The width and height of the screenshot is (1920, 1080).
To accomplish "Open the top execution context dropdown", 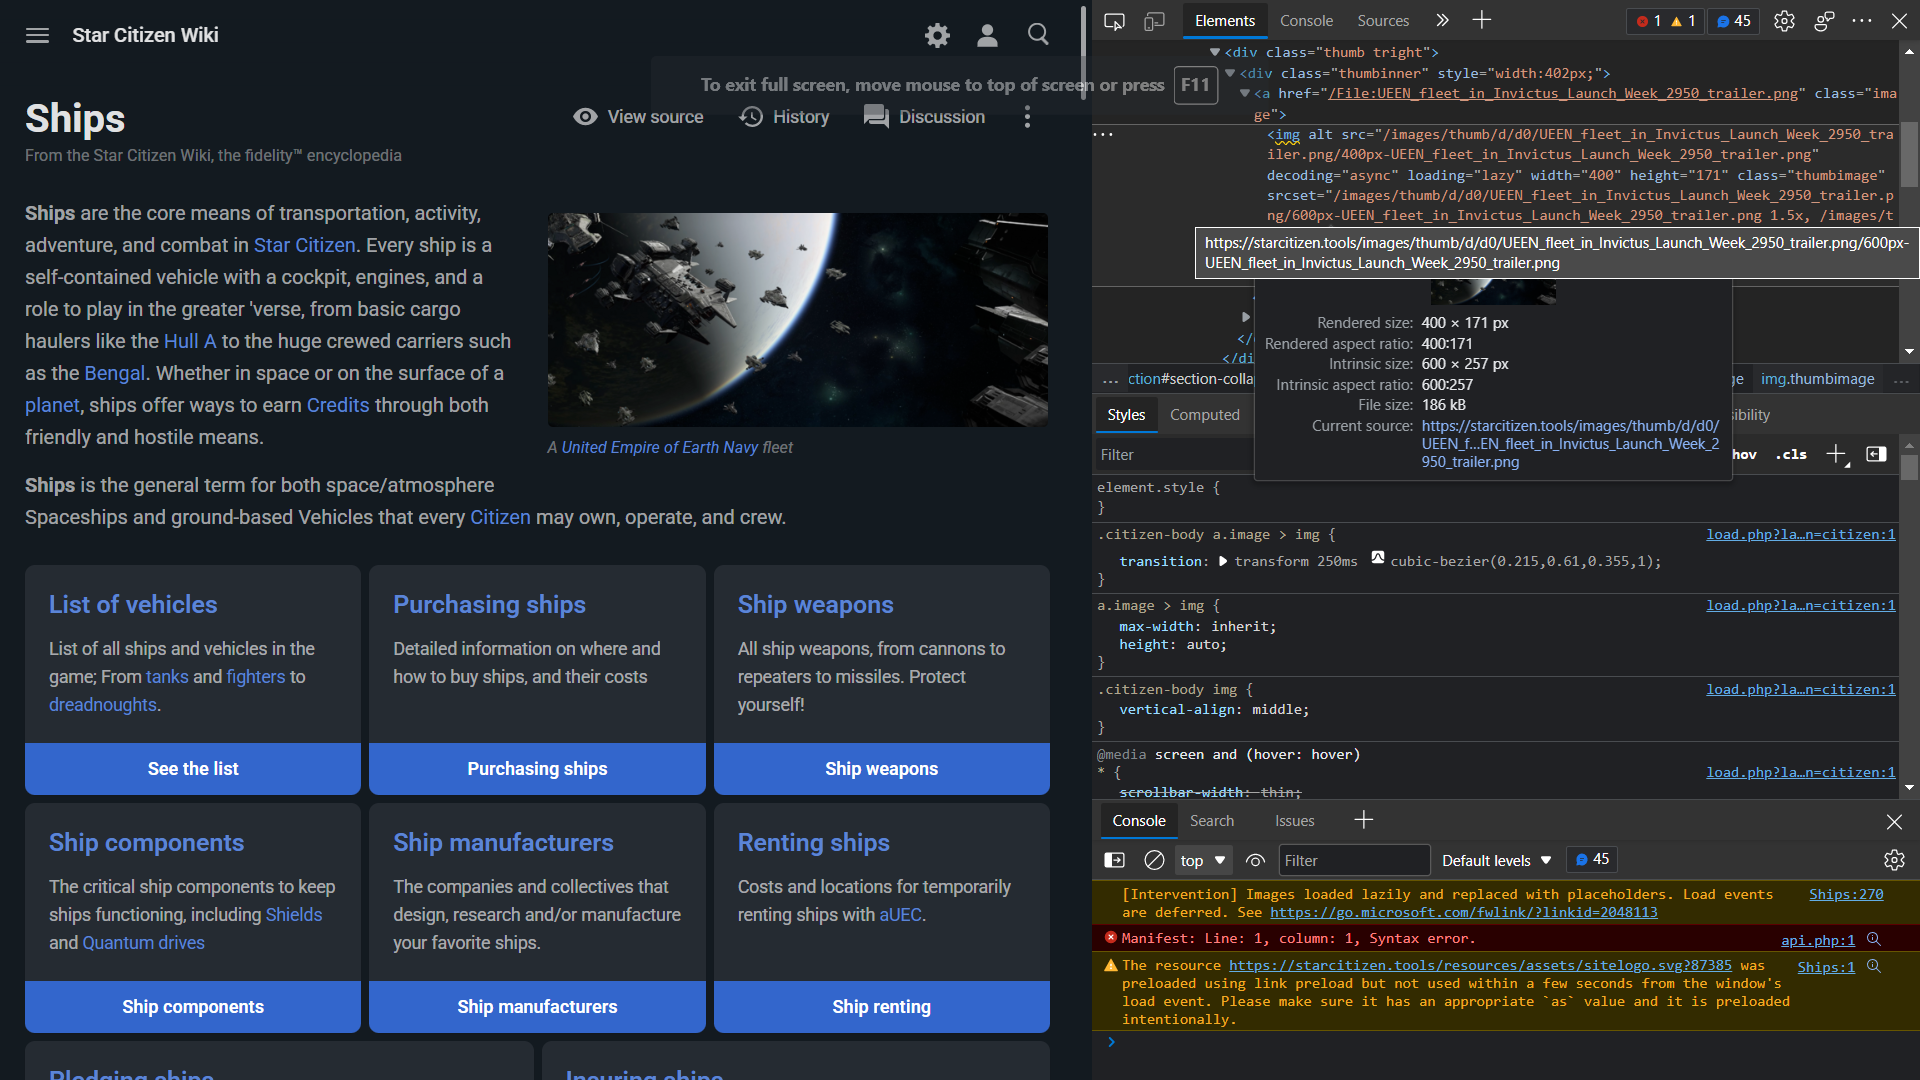I will [1203, 860].
